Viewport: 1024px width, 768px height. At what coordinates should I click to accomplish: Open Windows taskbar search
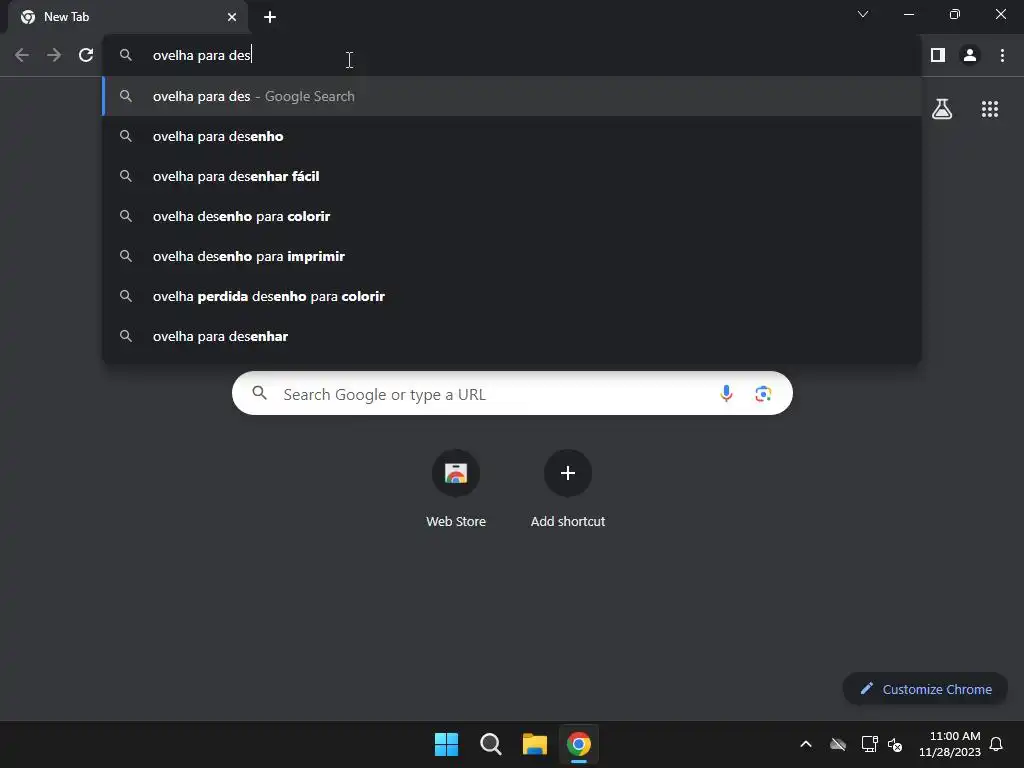point(490,744)
